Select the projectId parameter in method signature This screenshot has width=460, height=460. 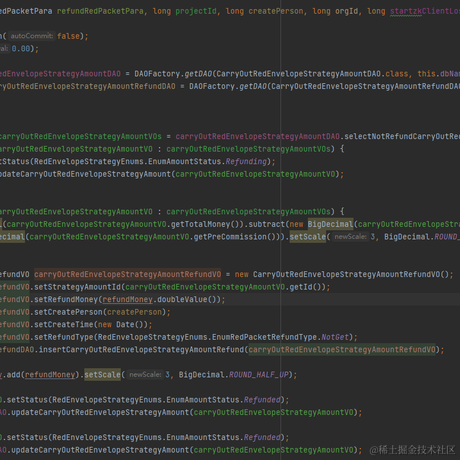(196, 11)
